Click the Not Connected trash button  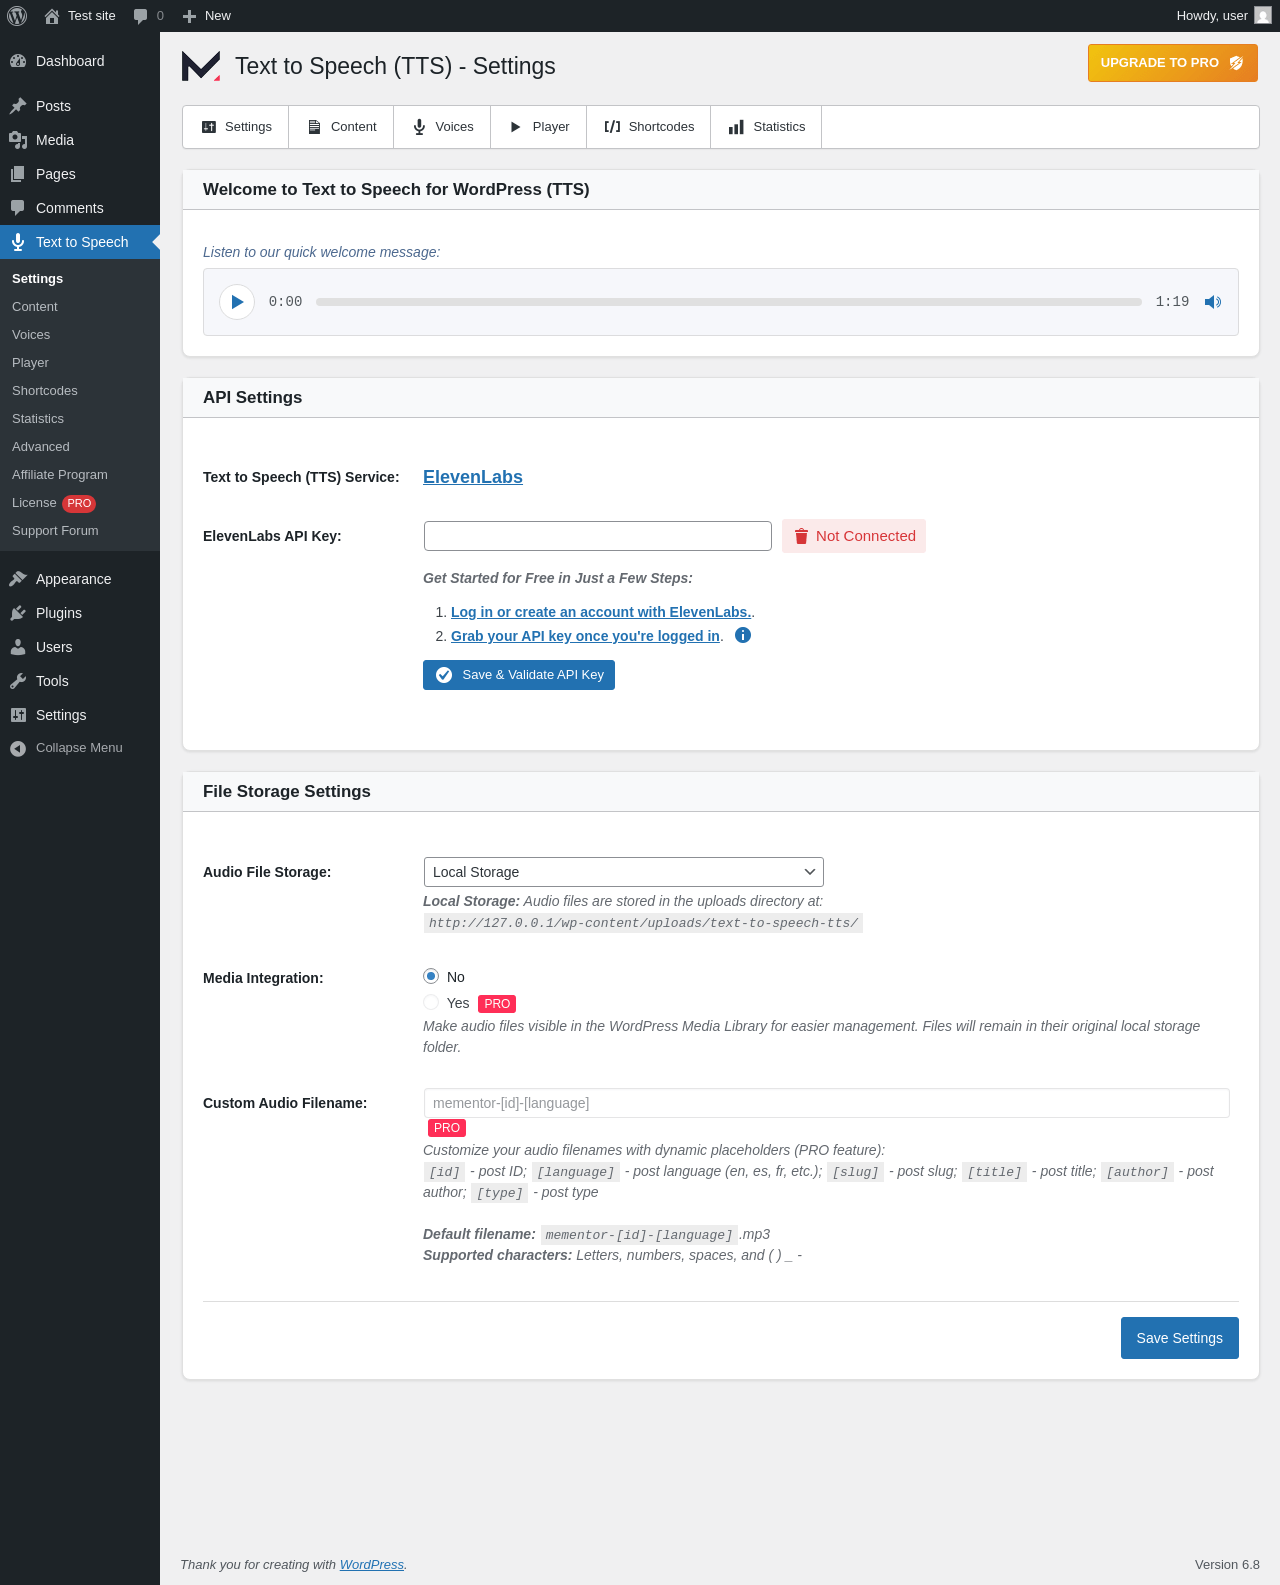pos(854,536)
